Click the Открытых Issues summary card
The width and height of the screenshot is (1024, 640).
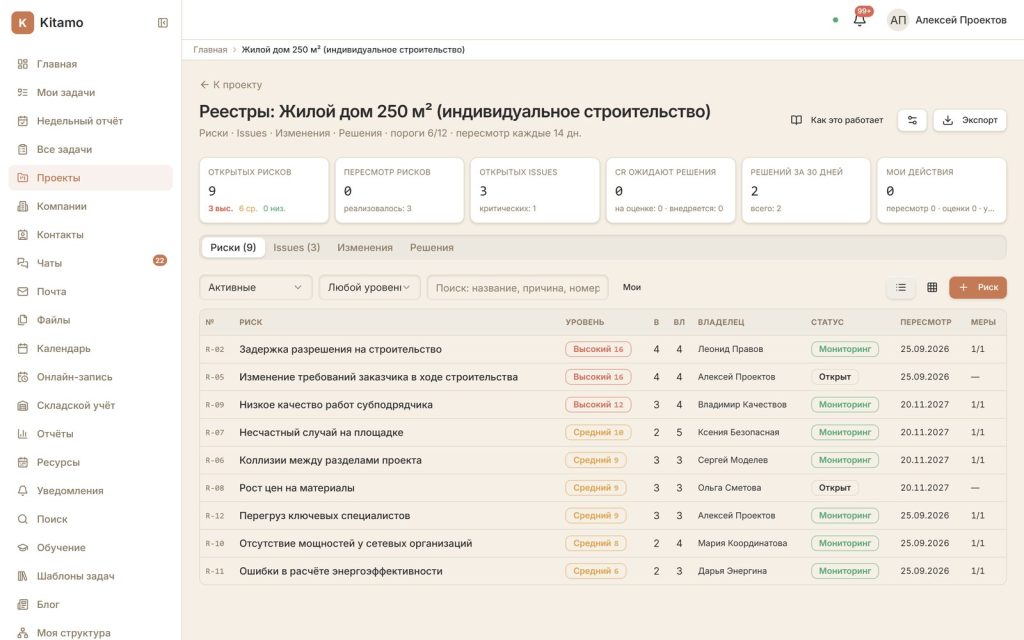click(x=535, y=190)
